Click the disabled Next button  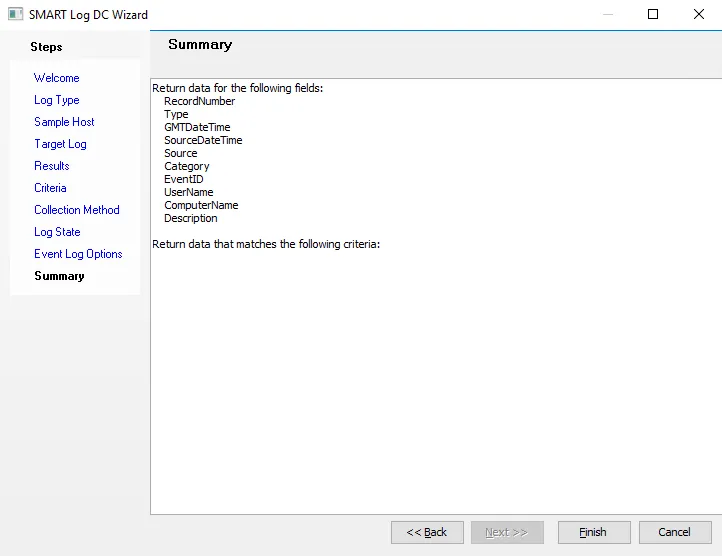click(507, 532)
